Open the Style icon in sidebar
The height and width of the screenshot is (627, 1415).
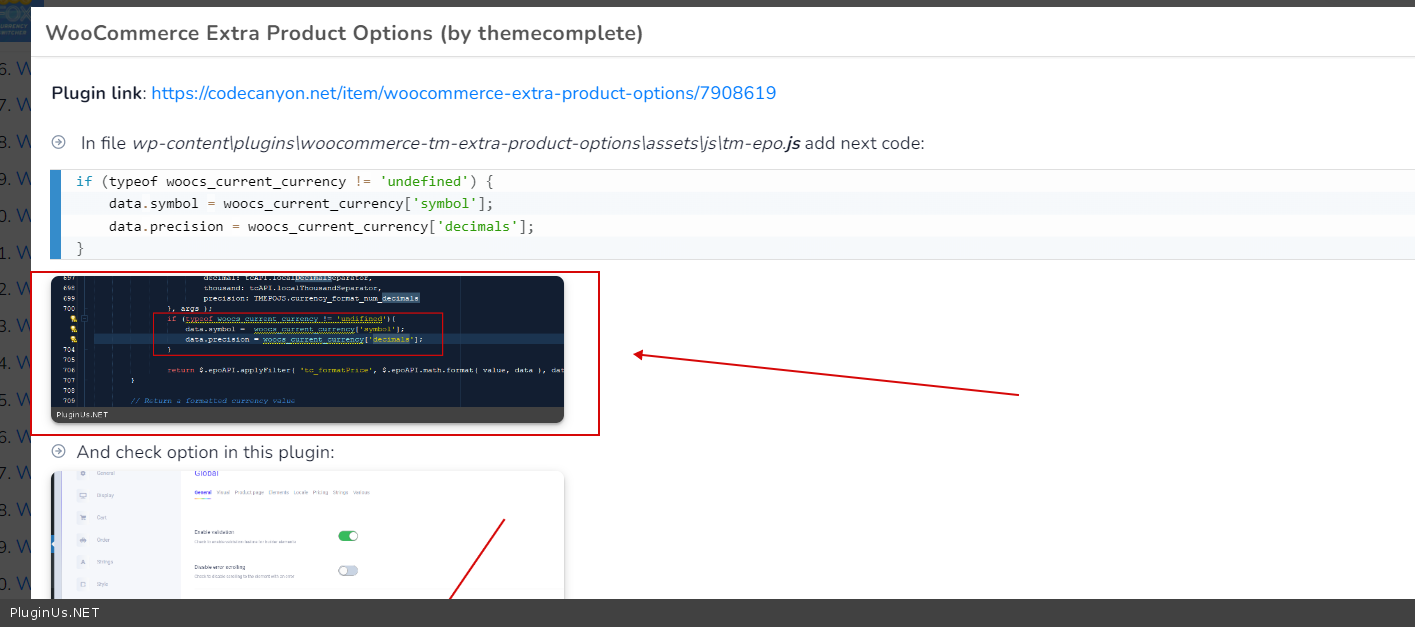(x=83, y=584)
